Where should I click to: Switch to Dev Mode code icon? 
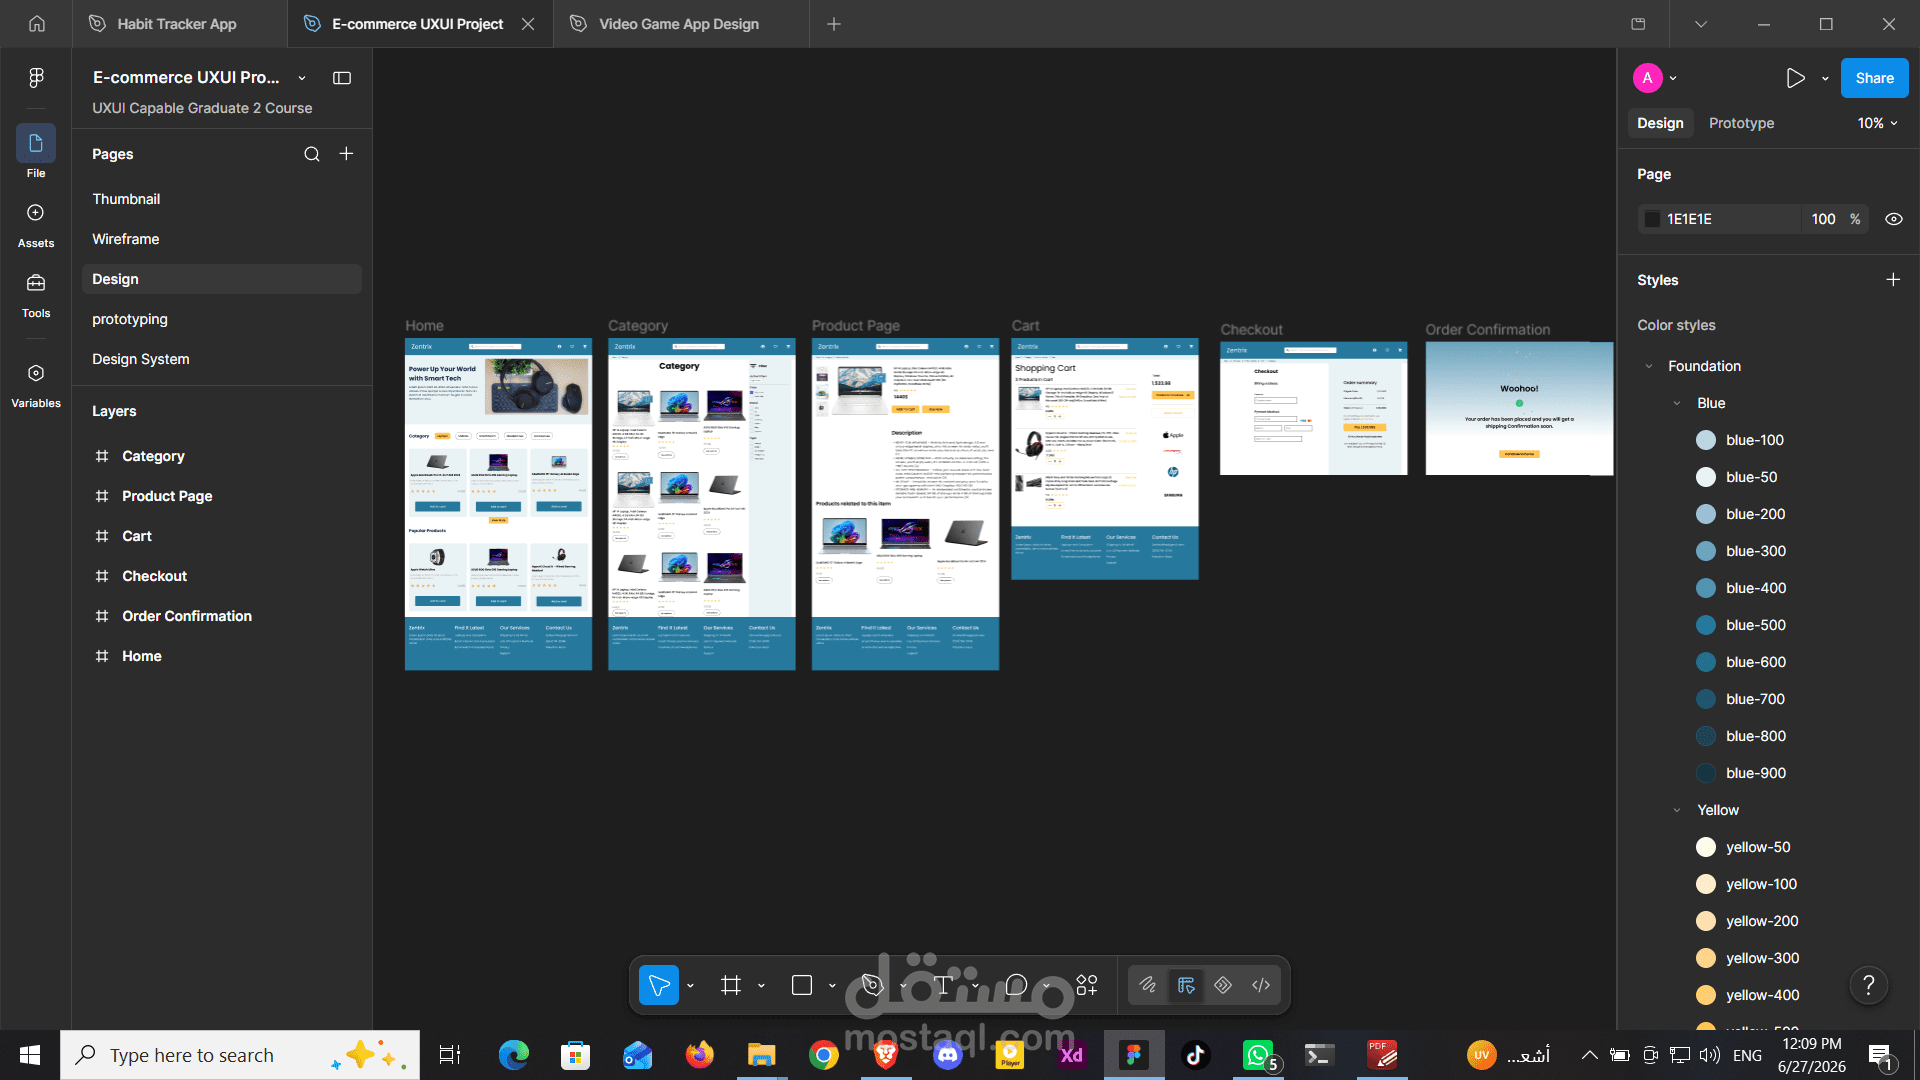[1261, 985]
